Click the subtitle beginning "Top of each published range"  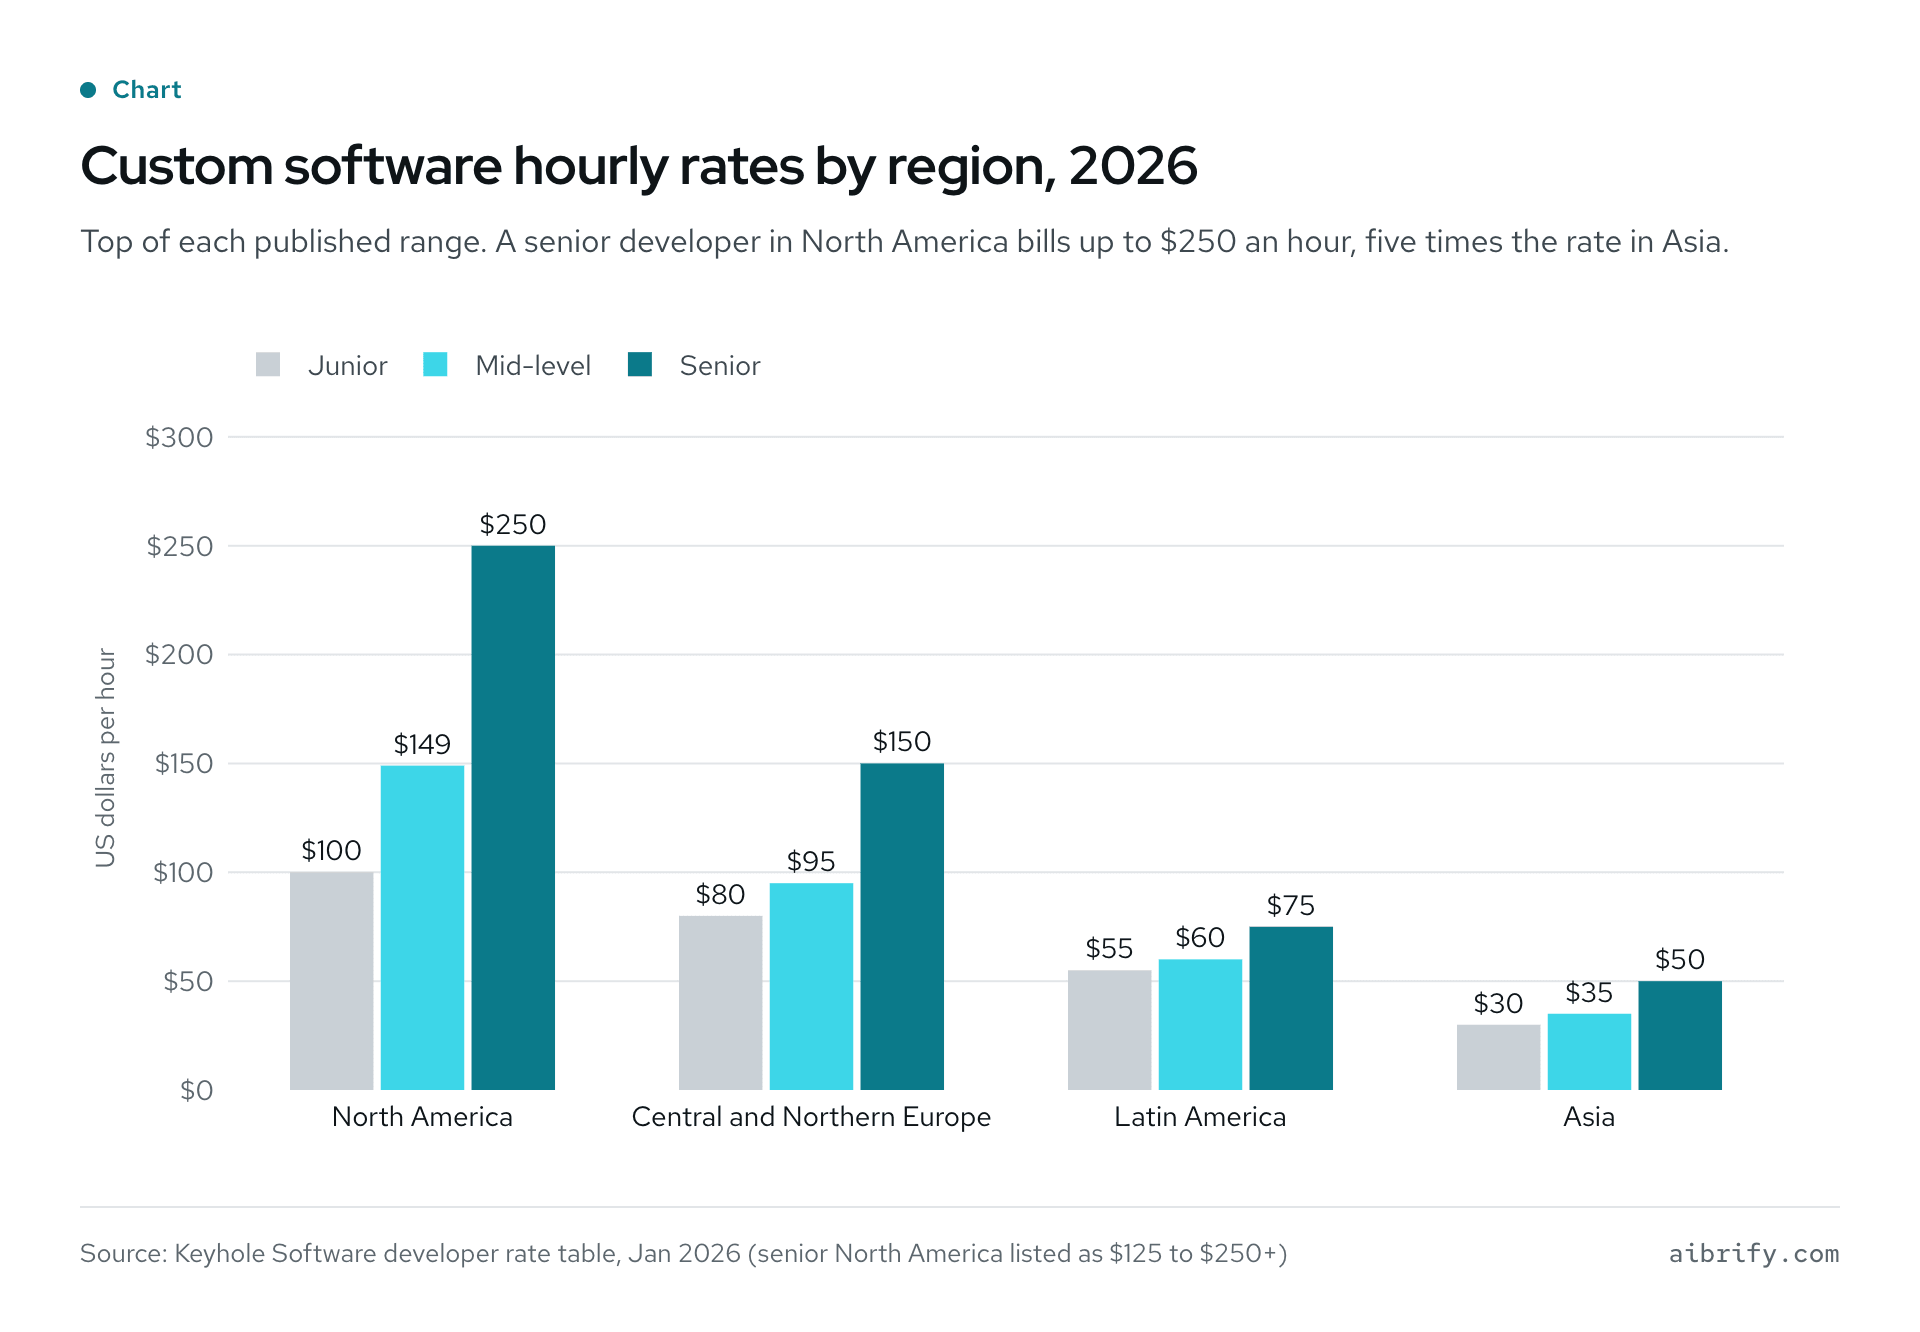905,242
